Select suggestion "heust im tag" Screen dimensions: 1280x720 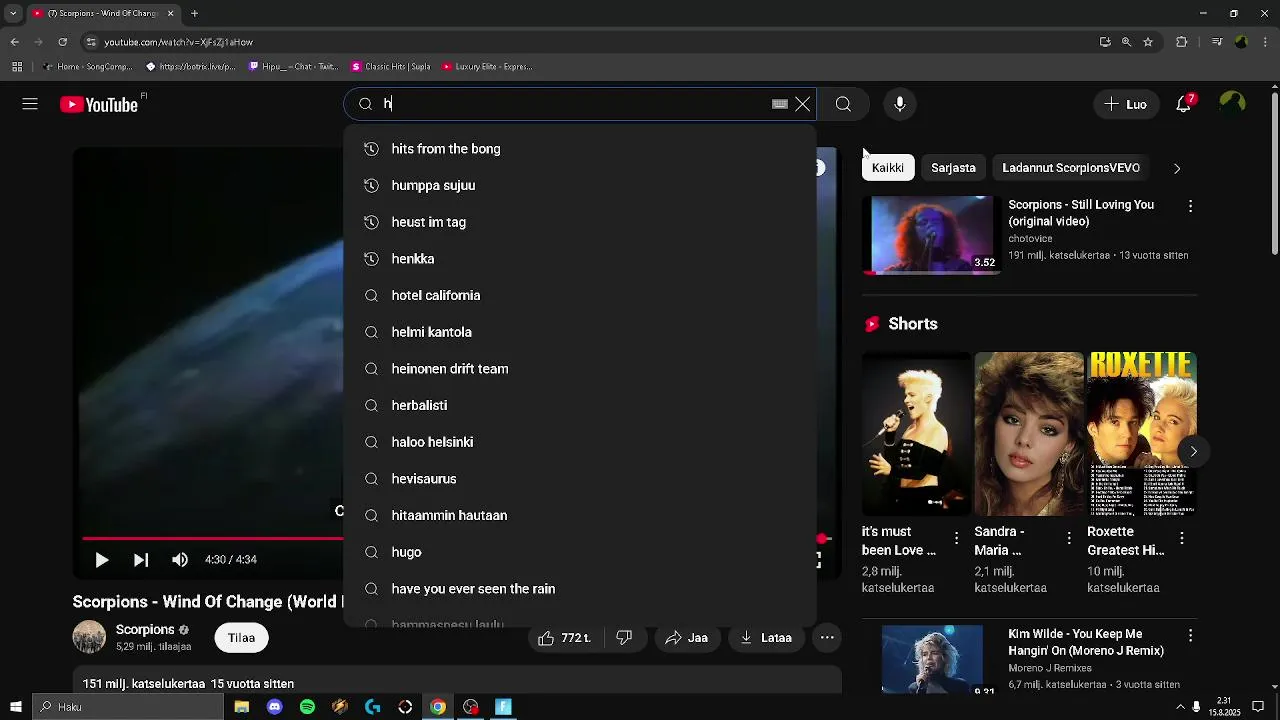[x=580, y=222]
